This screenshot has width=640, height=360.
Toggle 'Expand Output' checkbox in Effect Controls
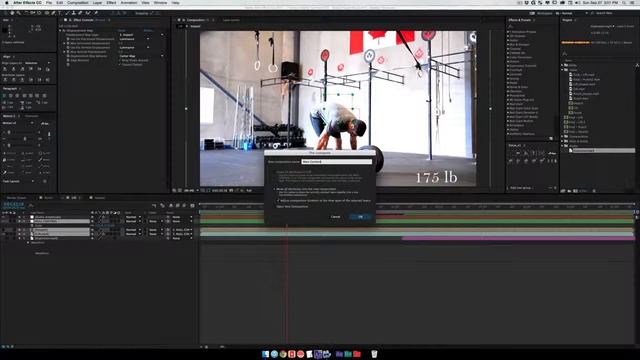120,64
